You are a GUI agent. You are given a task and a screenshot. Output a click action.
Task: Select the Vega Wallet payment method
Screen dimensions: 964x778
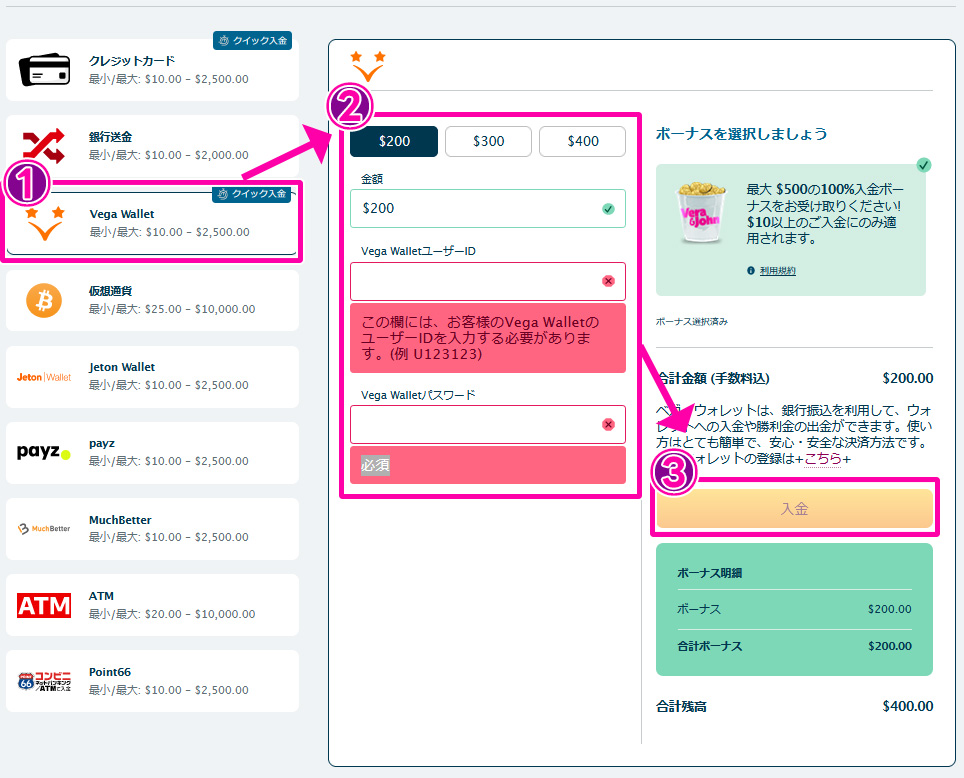(152, 223)
